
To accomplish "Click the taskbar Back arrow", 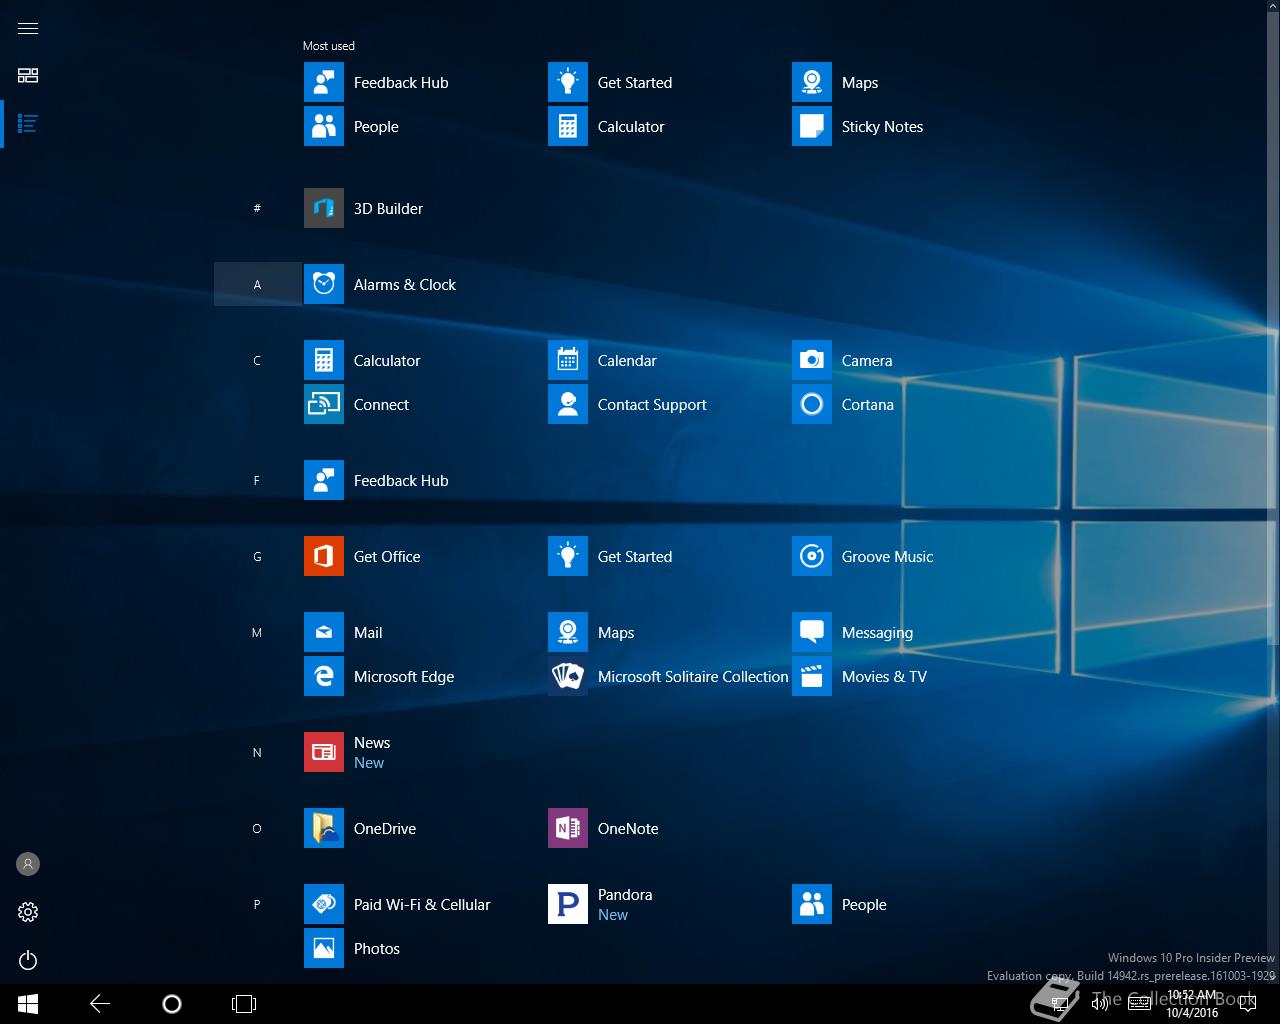I will coord(100,1004).
